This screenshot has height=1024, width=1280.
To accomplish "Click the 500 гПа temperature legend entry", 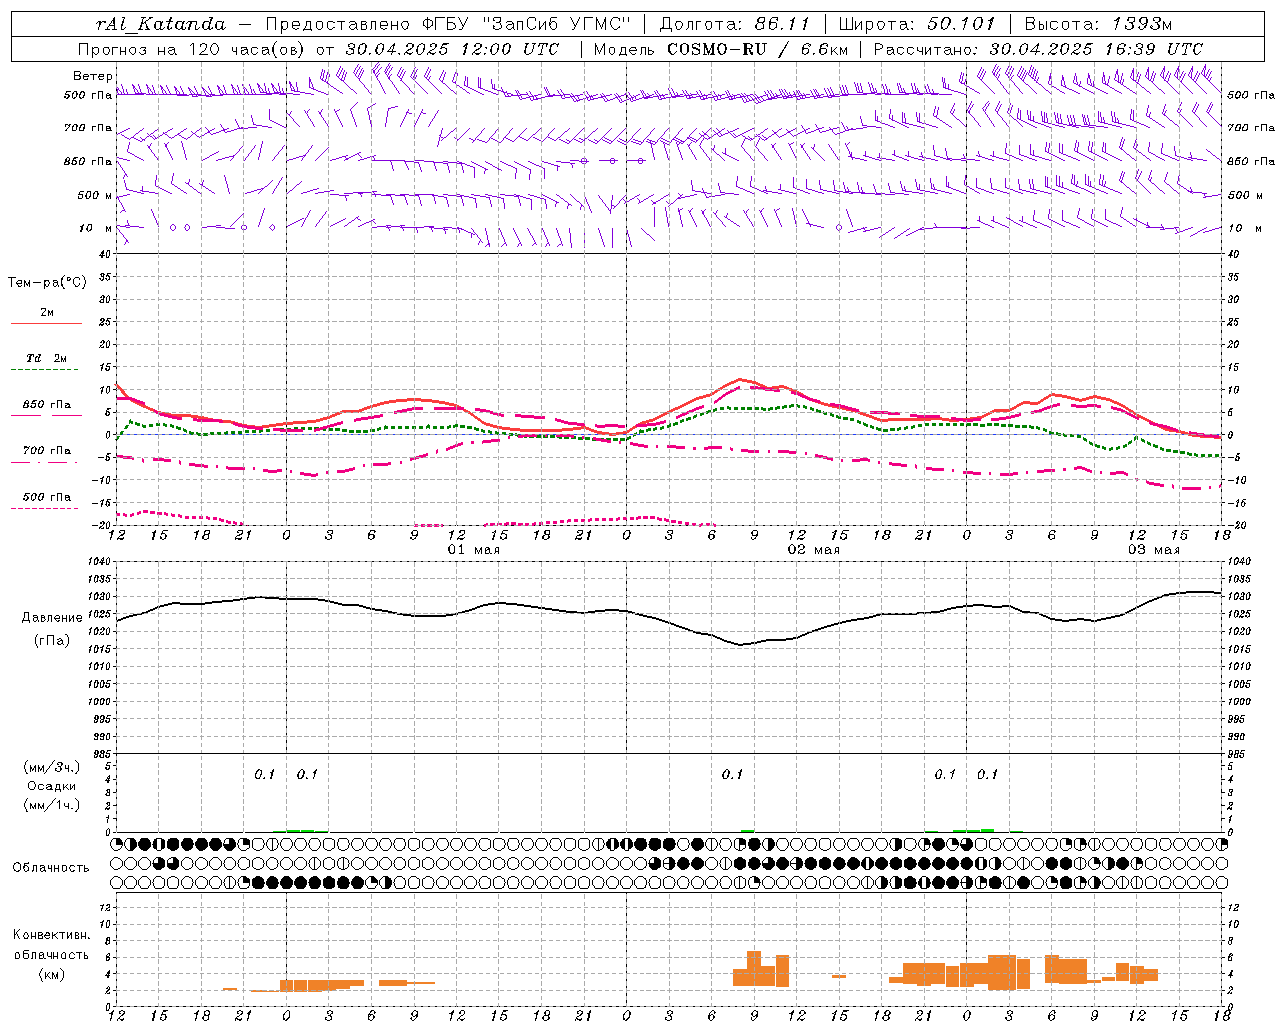I will point(47,497).
